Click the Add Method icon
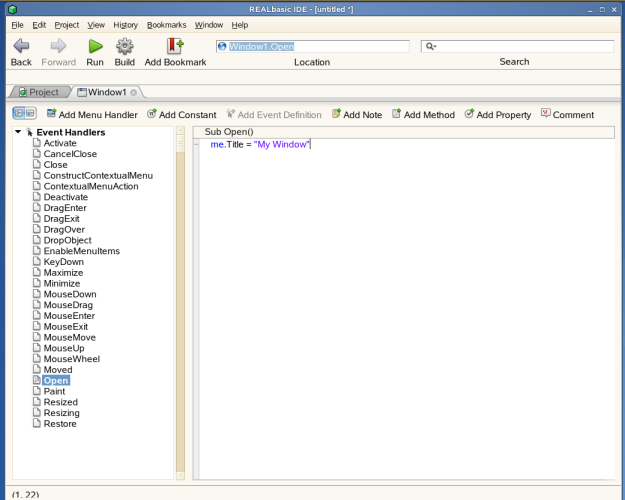 click(x=396, y=114)
